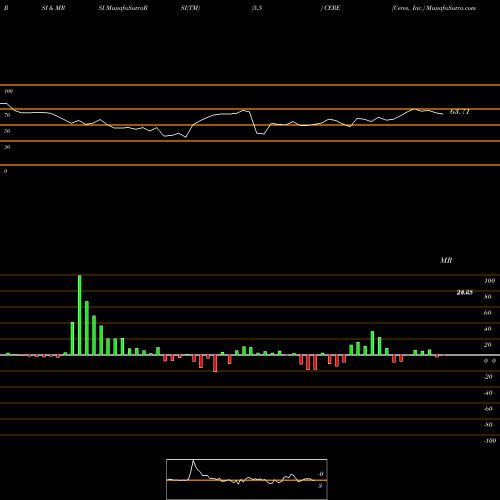Click the SI & MR header text
The height and width of the screenshot is (500, 500).
pos(53,8)
